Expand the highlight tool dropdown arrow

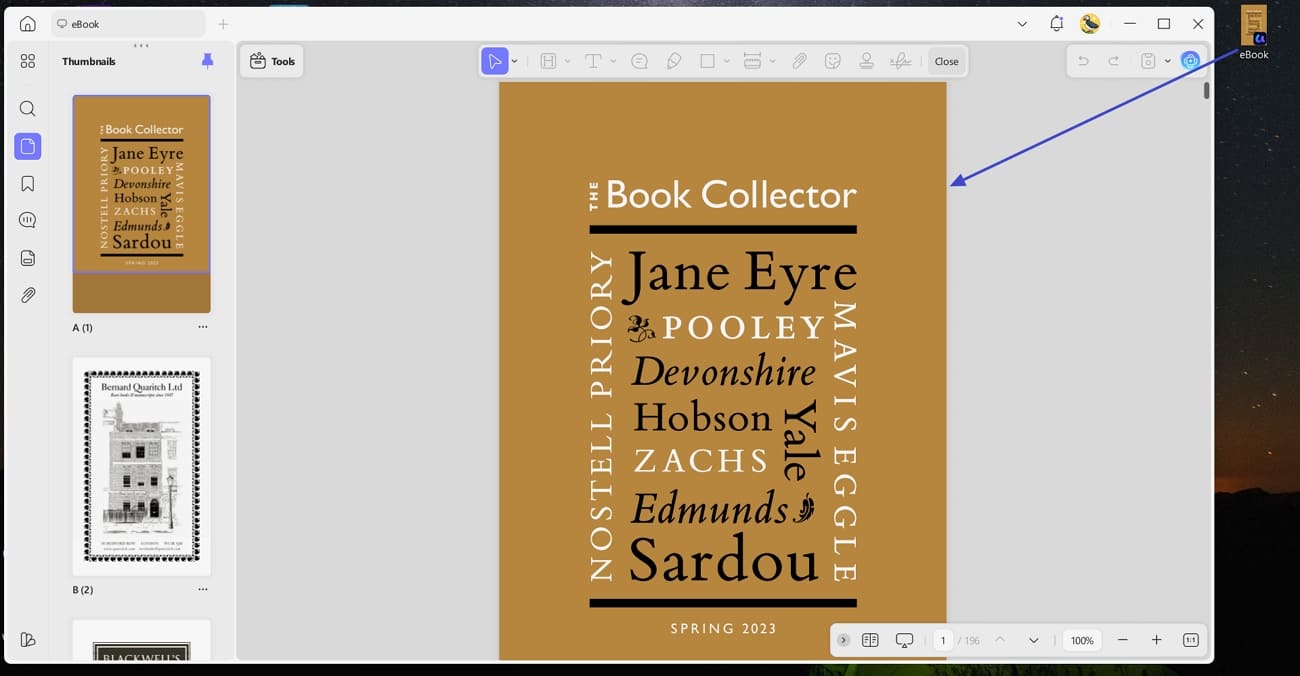click(567, 61)
